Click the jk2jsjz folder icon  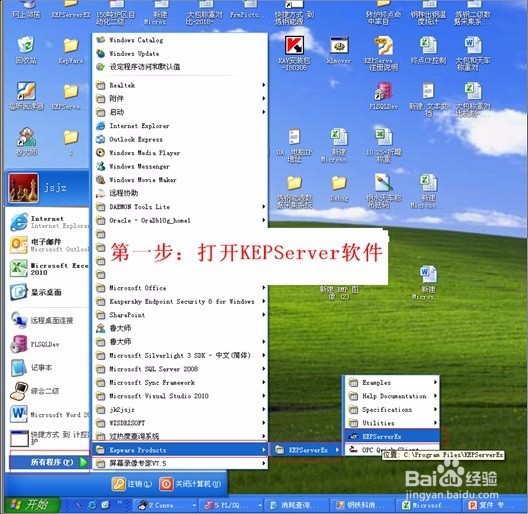(101, 410)
